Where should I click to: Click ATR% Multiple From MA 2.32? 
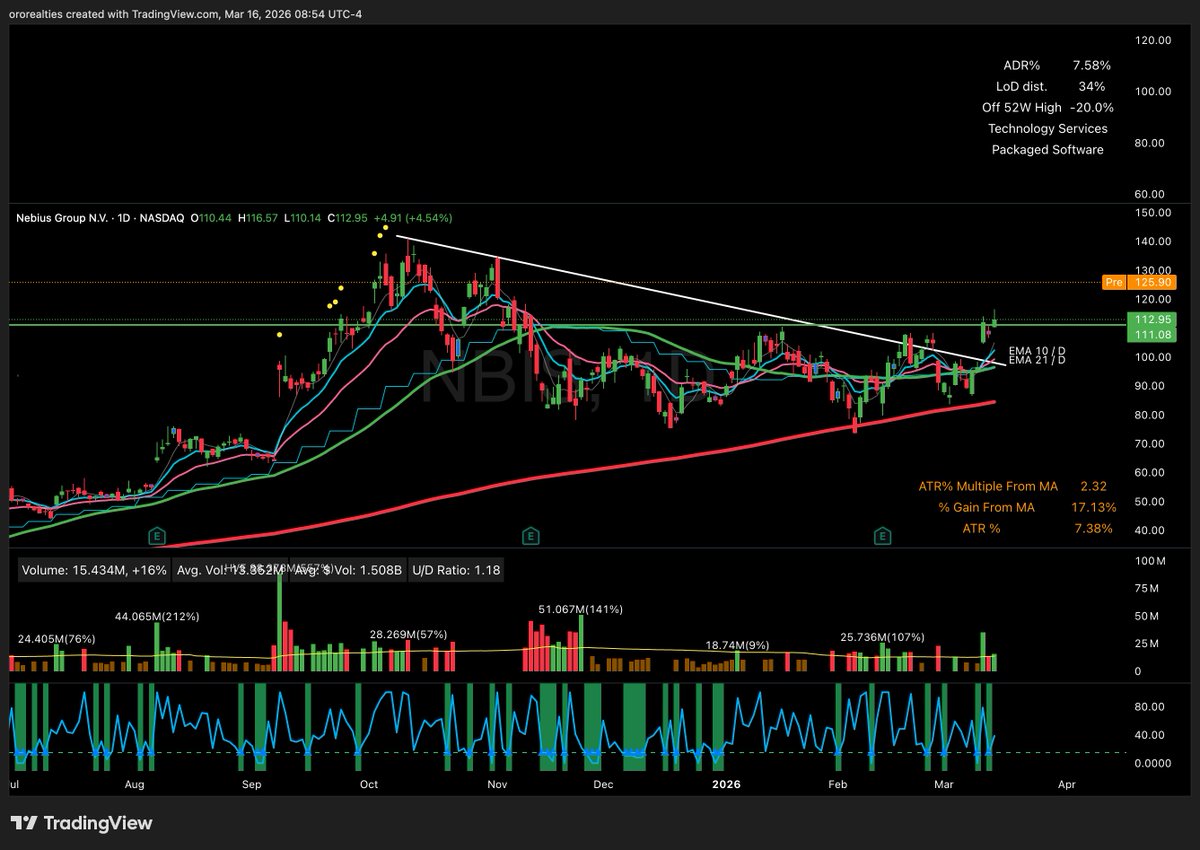click(x=1013, y=486)
